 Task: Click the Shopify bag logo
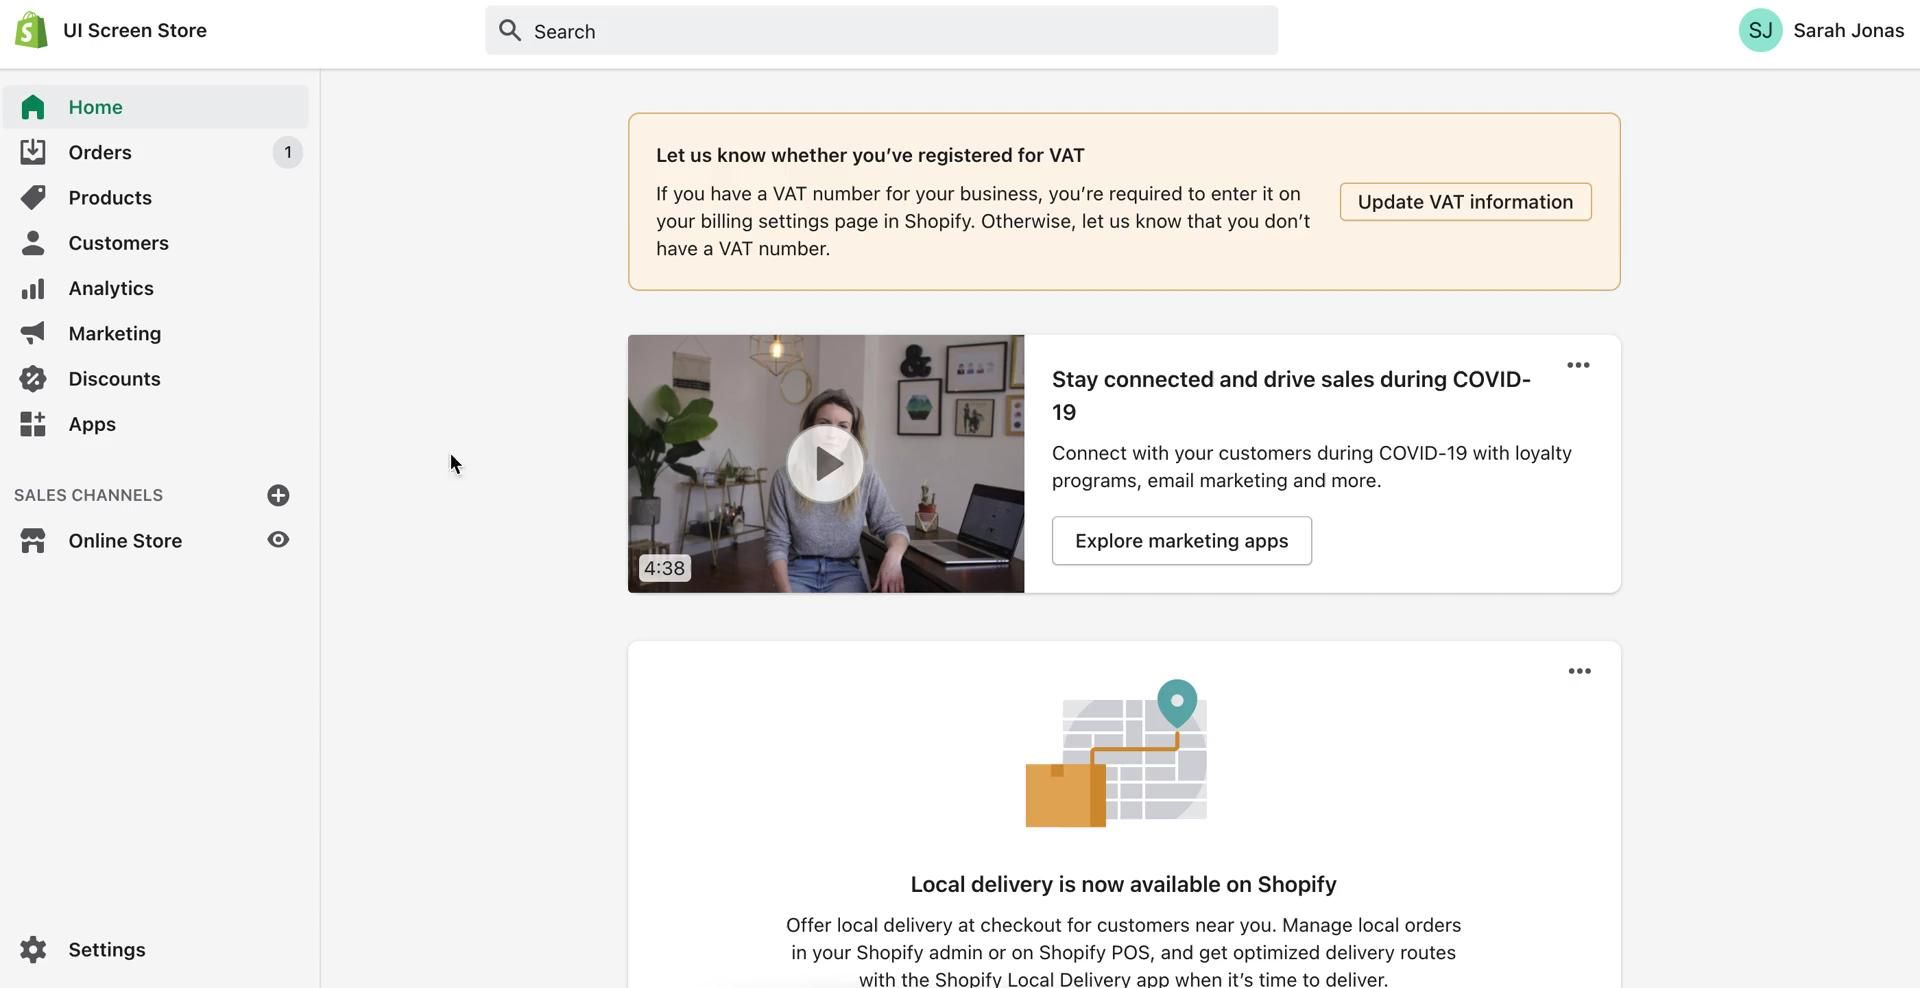coord(31,30)
